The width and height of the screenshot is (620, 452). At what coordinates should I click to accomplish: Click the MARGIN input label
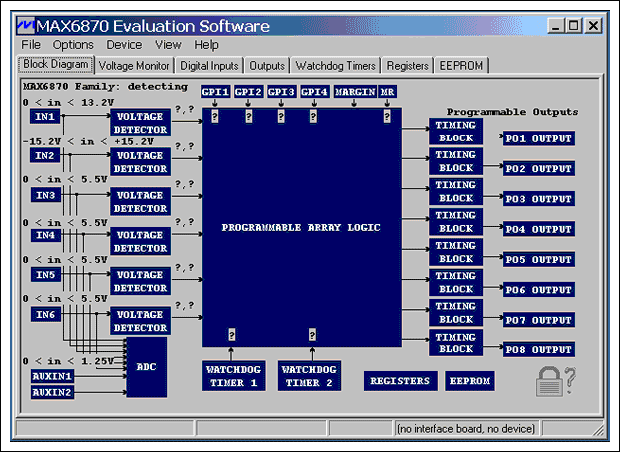(354, 91)
